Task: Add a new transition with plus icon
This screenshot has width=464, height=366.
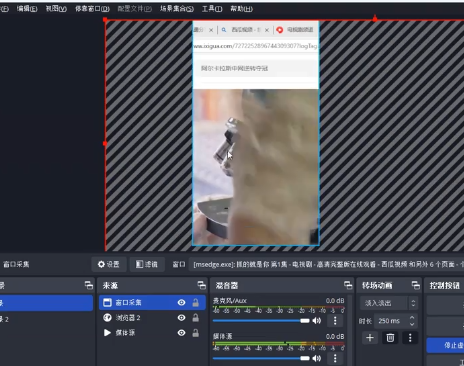Action: pos(370,338)
